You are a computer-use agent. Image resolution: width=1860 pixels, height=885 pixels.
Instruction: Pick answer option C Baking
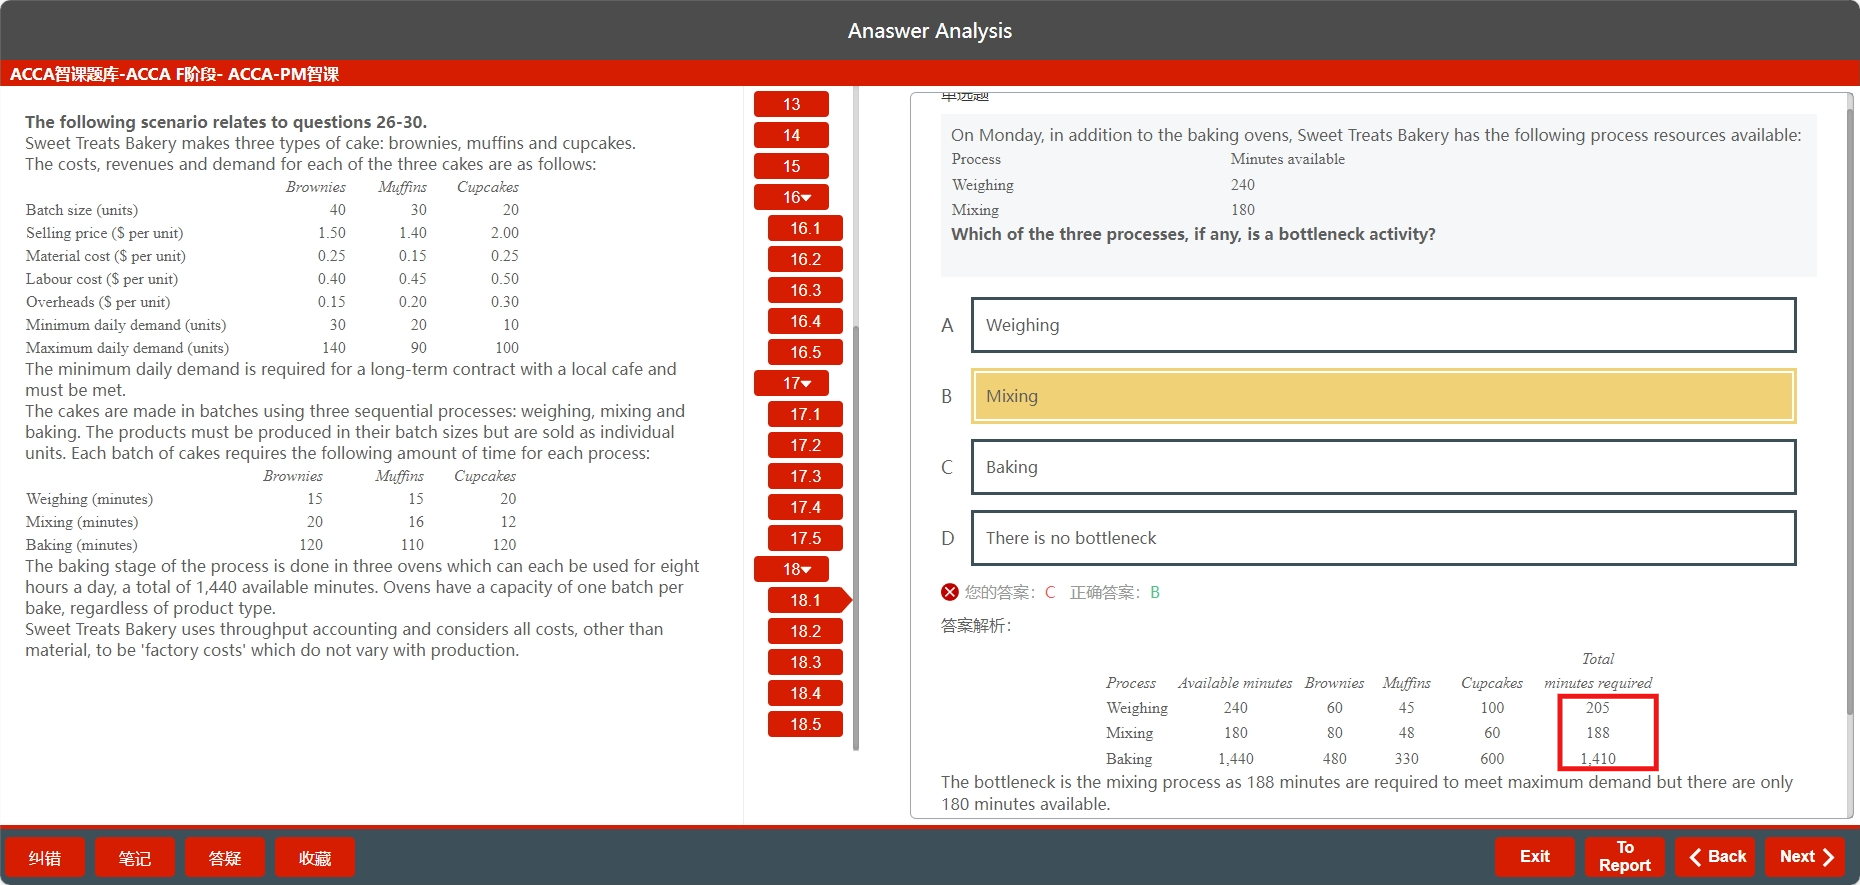1383,467
